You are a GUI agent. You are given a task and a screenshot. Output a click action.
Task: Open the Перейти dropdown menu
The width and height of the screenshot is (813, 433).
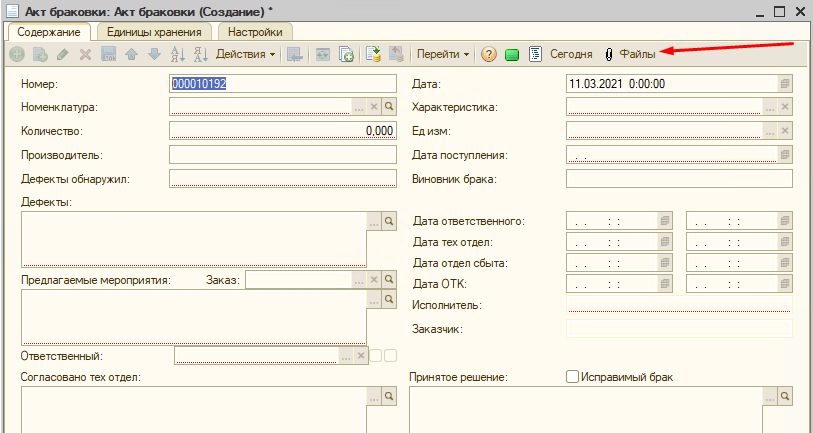pyautogui.click(x=443, y=54)
